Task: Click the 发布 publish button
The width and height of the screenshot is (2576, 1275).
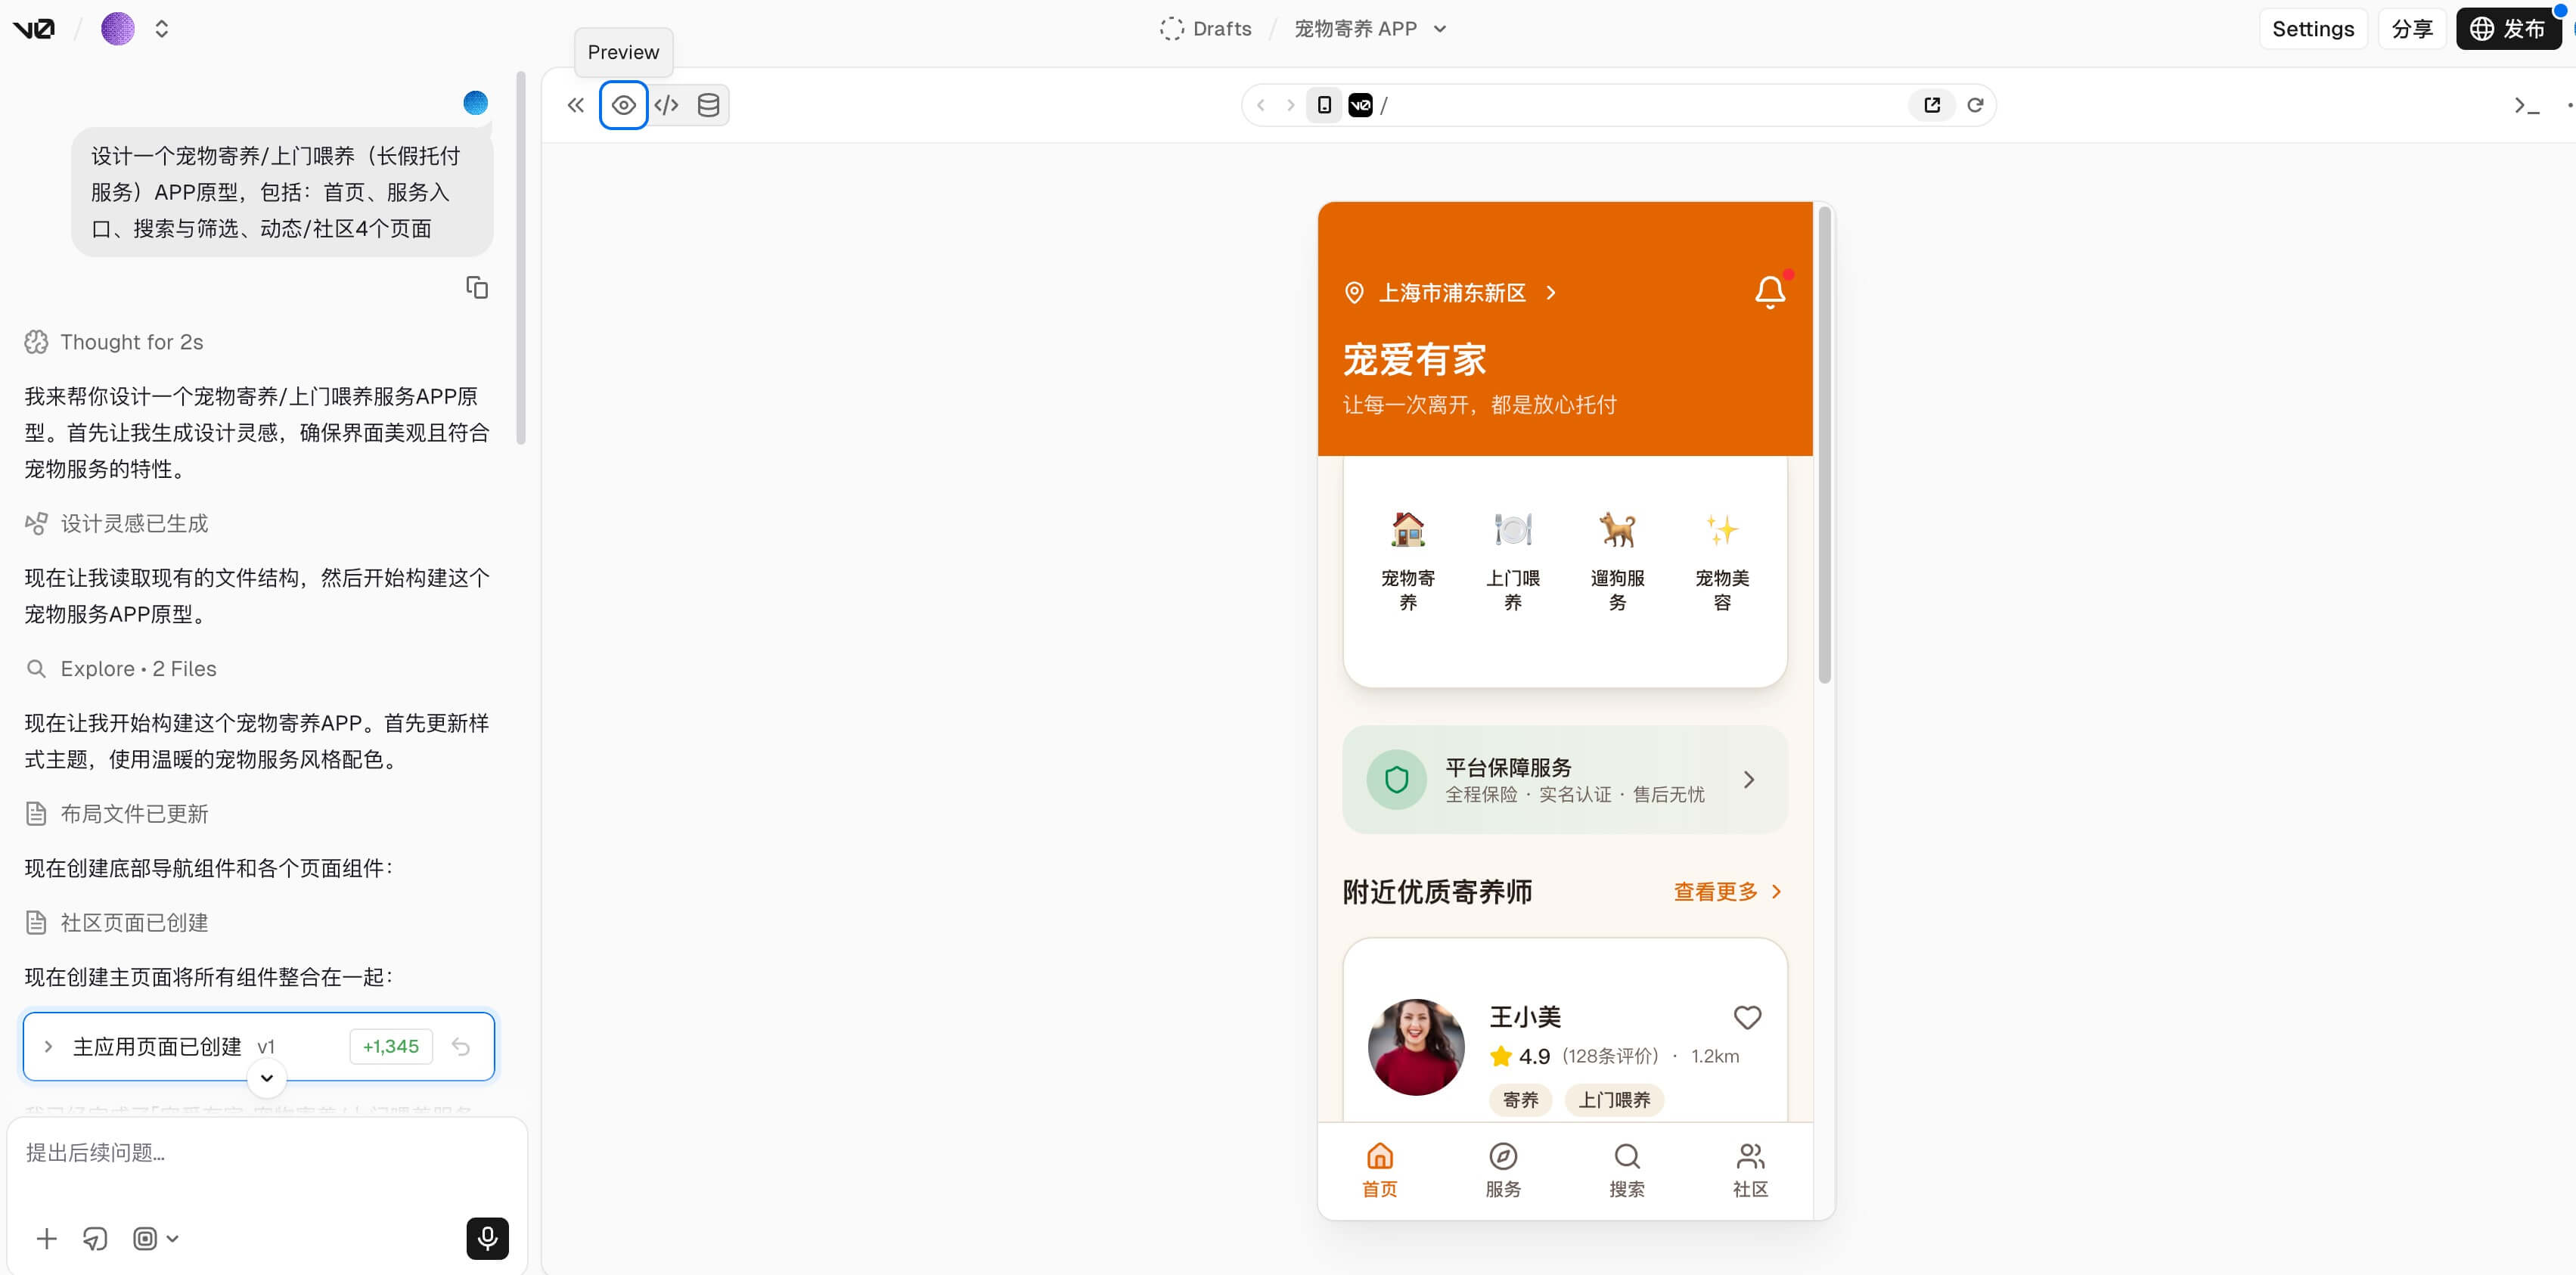Action: [x=2509, y=28]
